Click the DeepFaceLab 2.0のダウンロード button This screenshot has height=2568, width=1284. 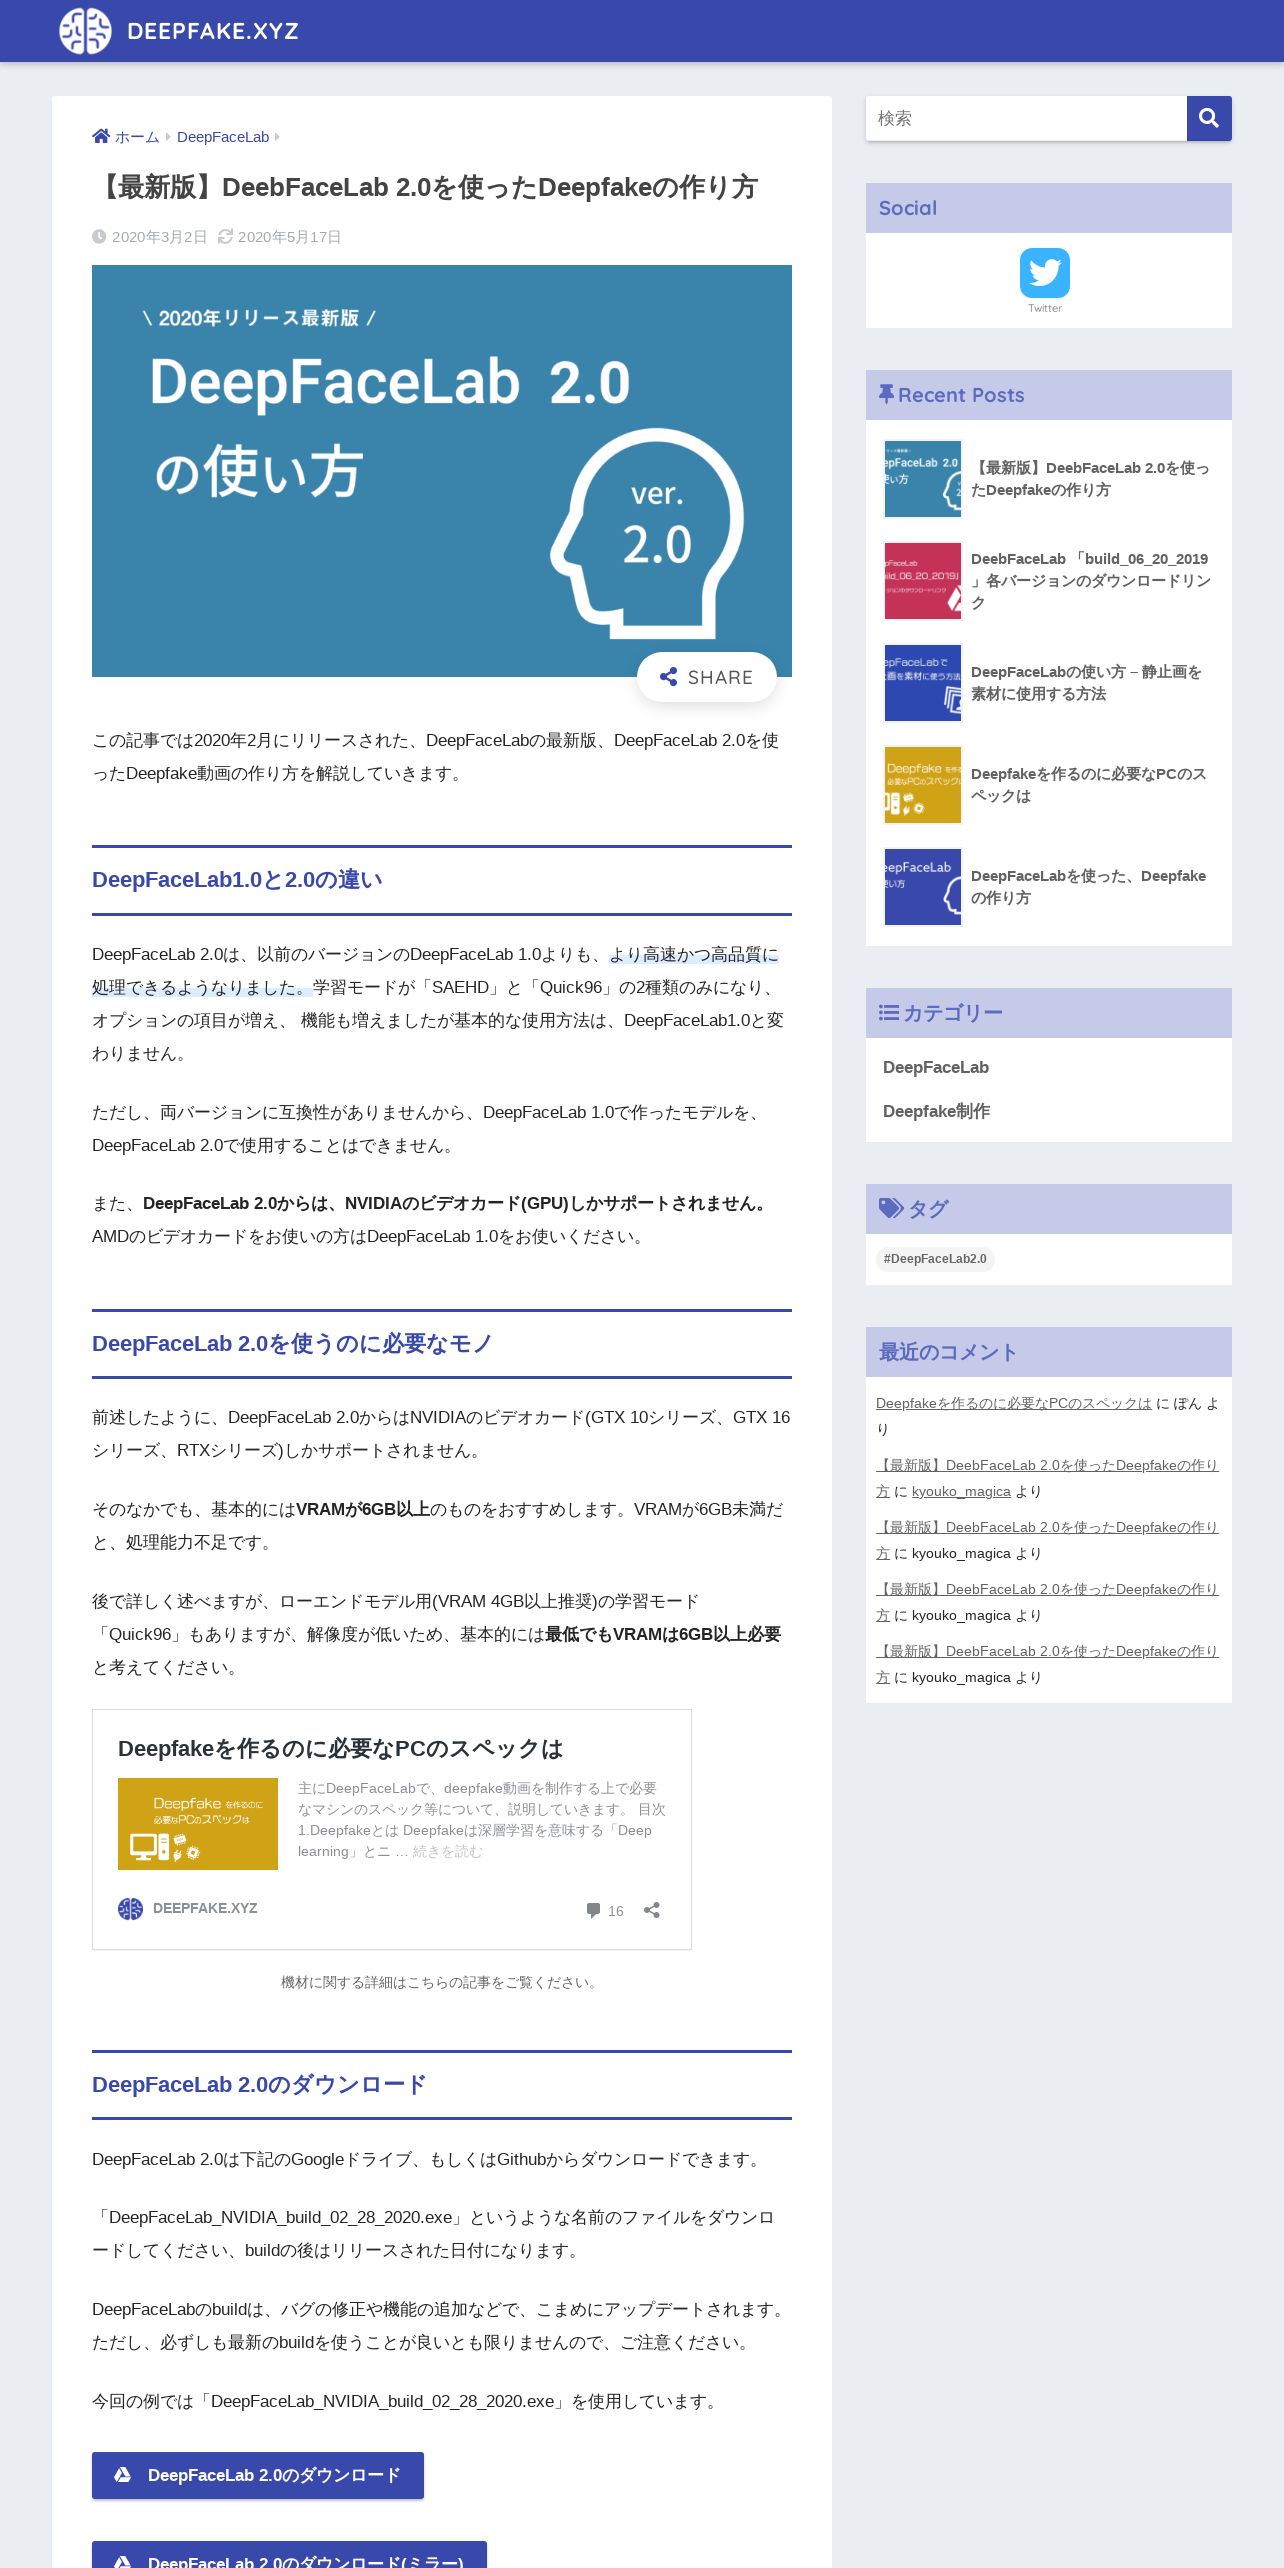click(x=258, y=2475)
